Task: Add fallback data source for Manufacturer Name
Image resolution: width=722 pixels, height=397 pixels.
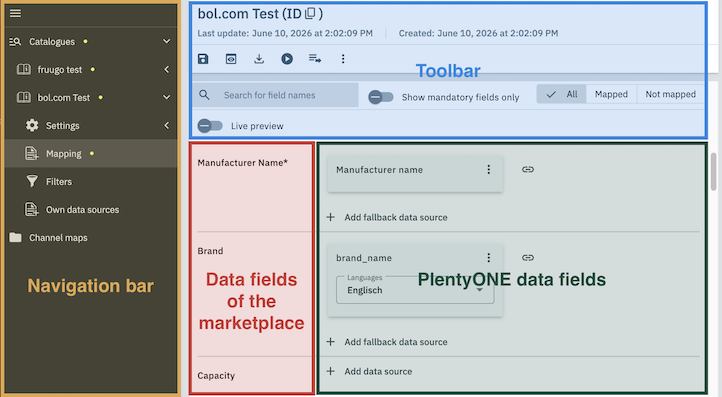Action: [x=387, y=217]
